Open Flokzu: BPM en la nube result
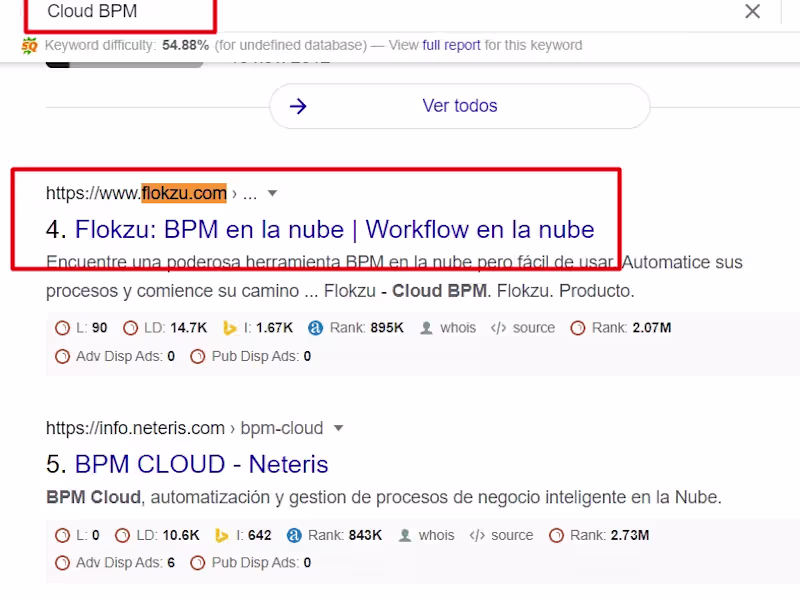The height and width of the screenshot is (600, 800). tap(334, 230)
